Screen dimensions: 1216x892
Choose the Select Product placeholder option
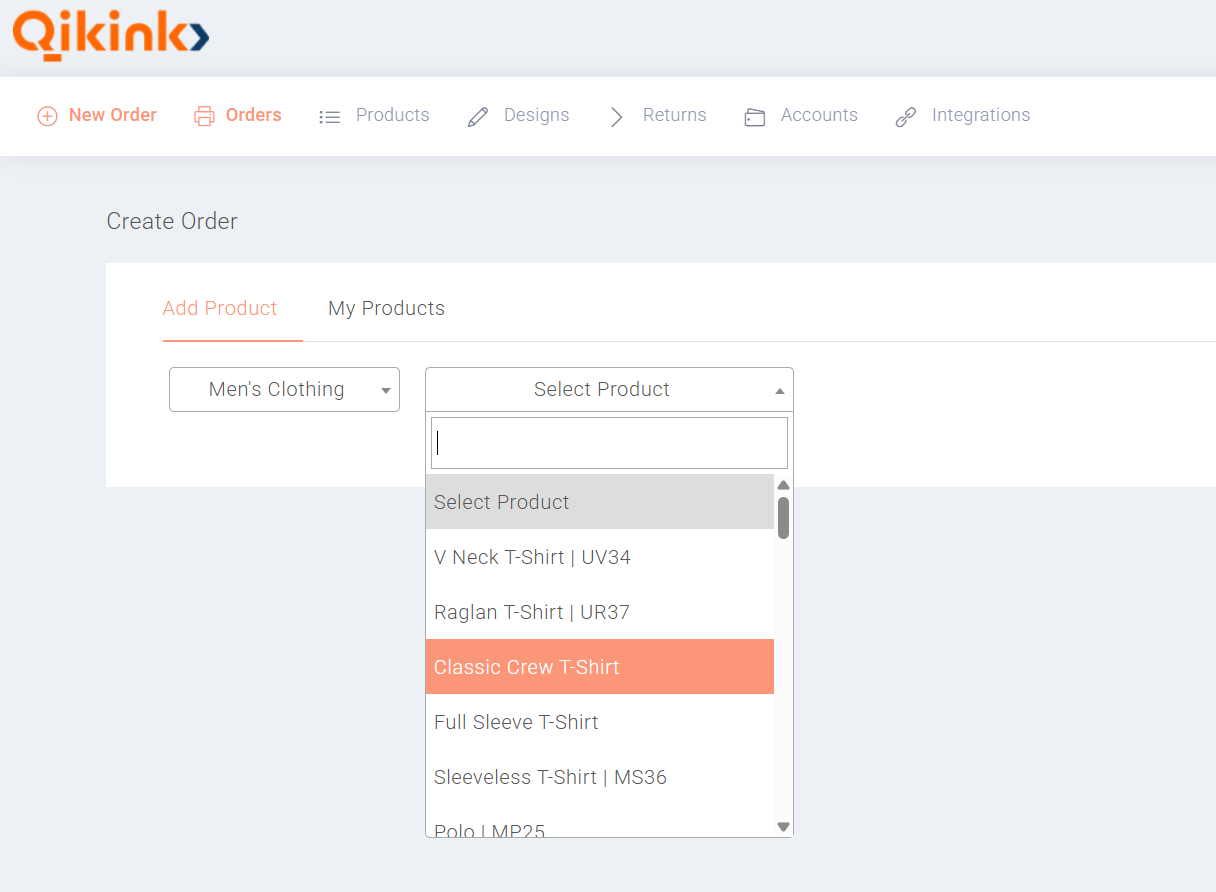[600, 502]
